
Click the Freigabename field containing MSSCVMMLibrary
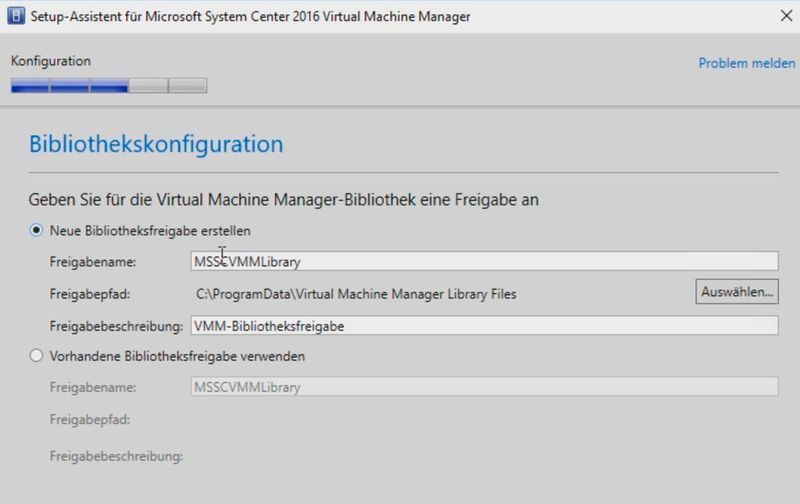(484, 261)
